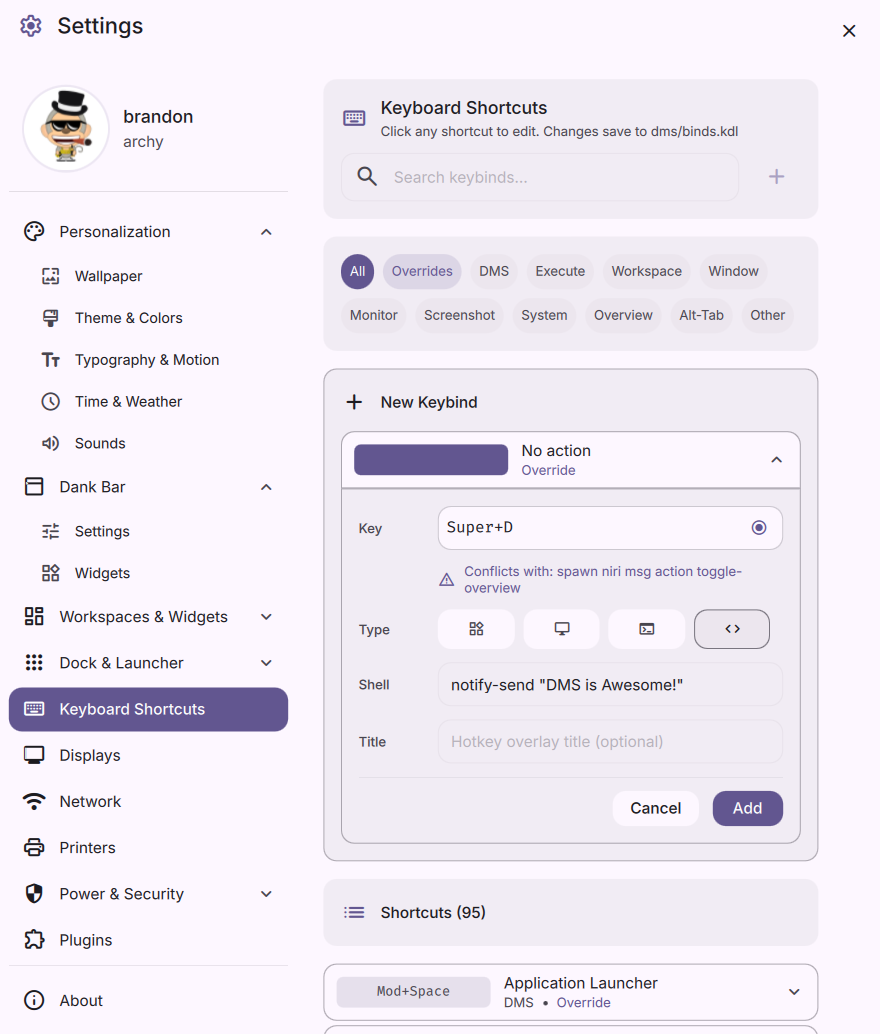Expand the Workspaces & Widgets section
This screenshot has width=880, height=1034.
coord(266,617)
